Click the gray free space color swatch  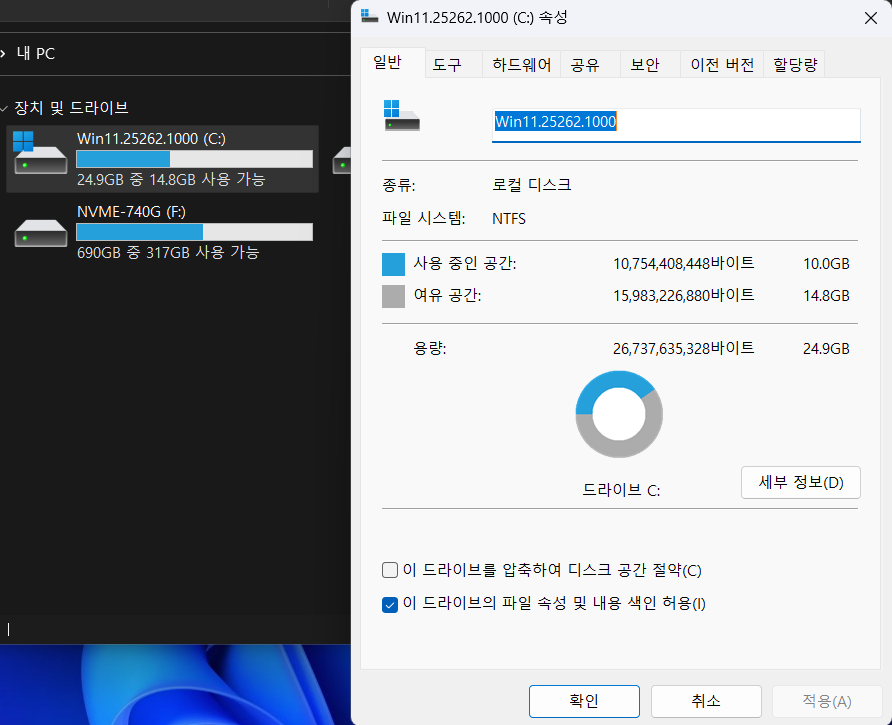click(x=393, y=296)
